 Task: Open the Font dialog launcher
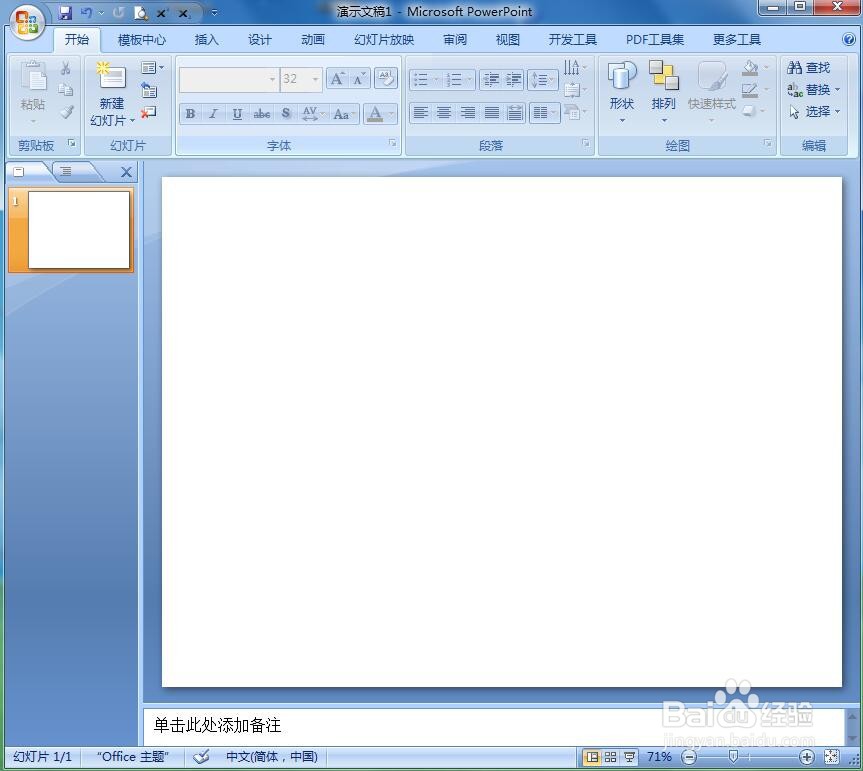[392, 143]
